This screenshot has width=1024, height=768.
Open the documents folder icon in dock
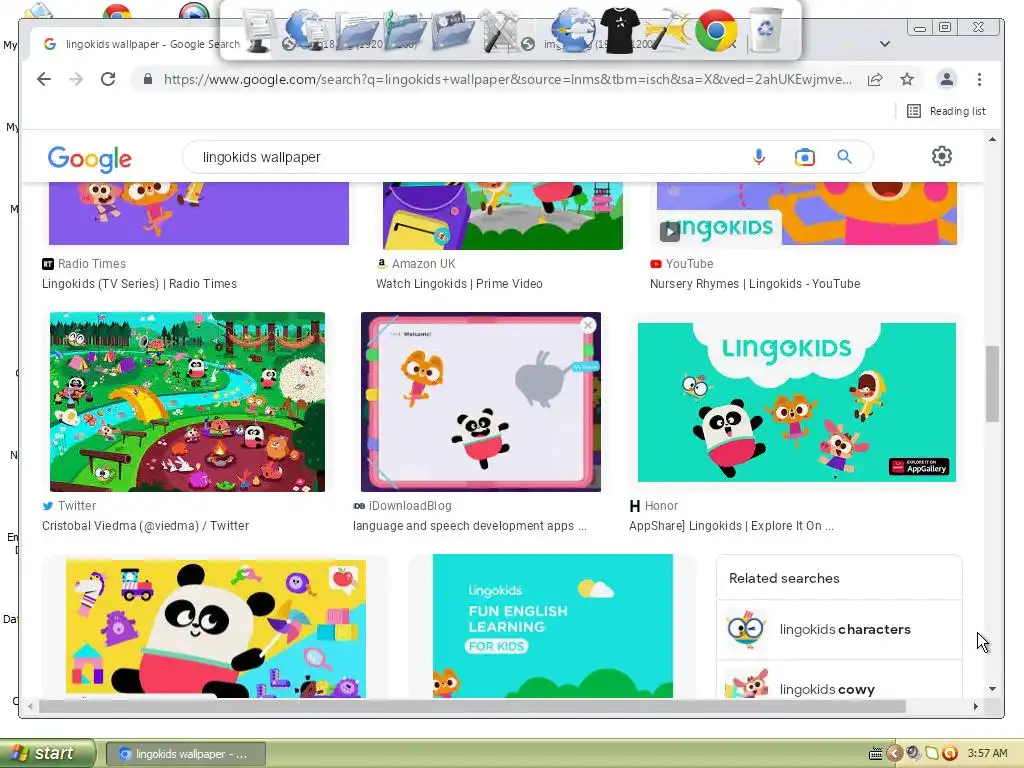[357, 31]
